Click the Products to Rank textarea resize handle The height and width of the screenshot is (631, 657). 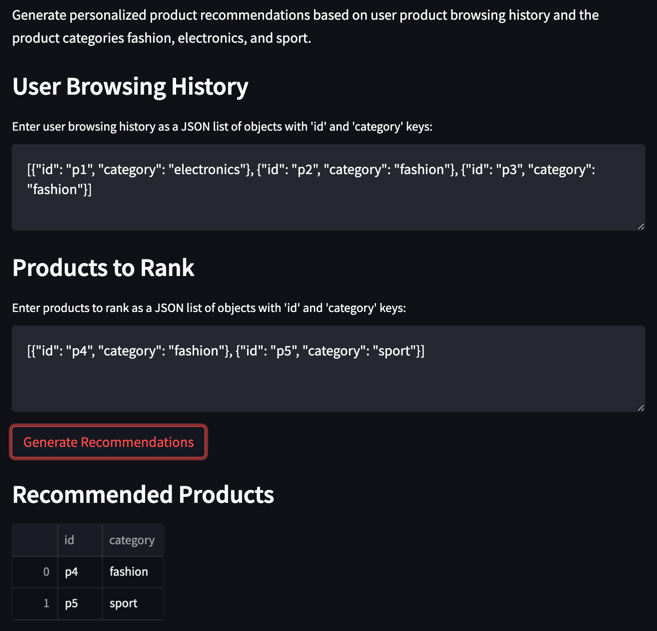(640, 407)
